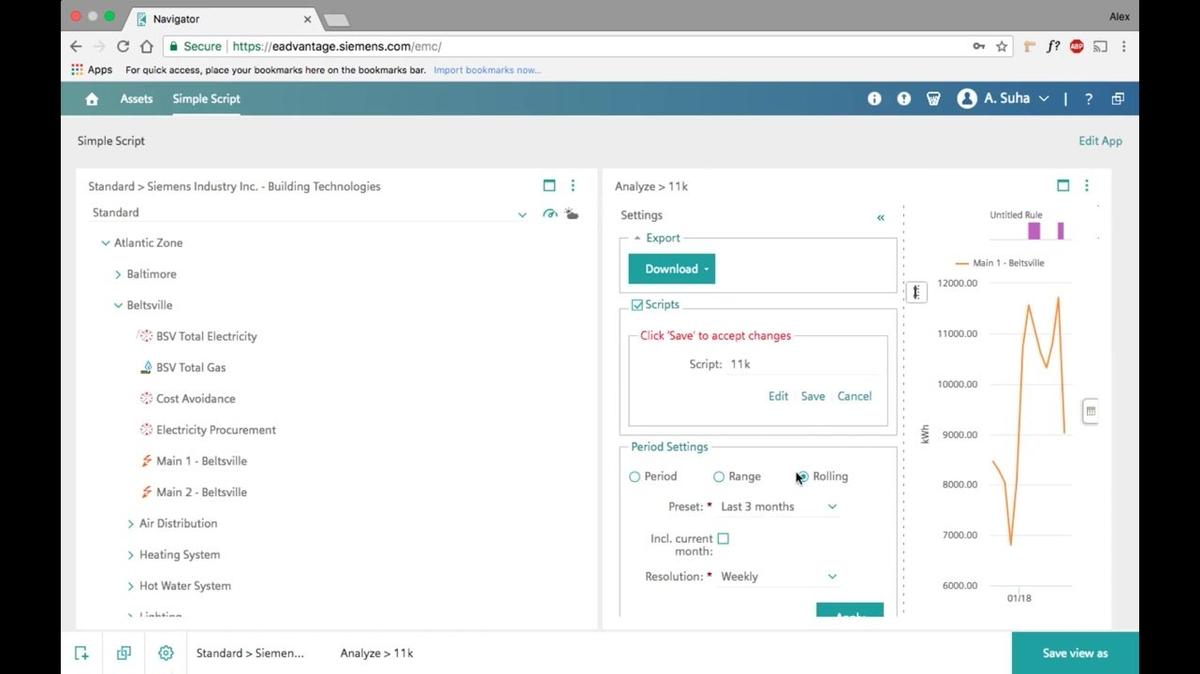The height and width of the screenshot is (674, 1200).
Task: Expand the Hot Water System node
Action: click(x=131, y=586)
